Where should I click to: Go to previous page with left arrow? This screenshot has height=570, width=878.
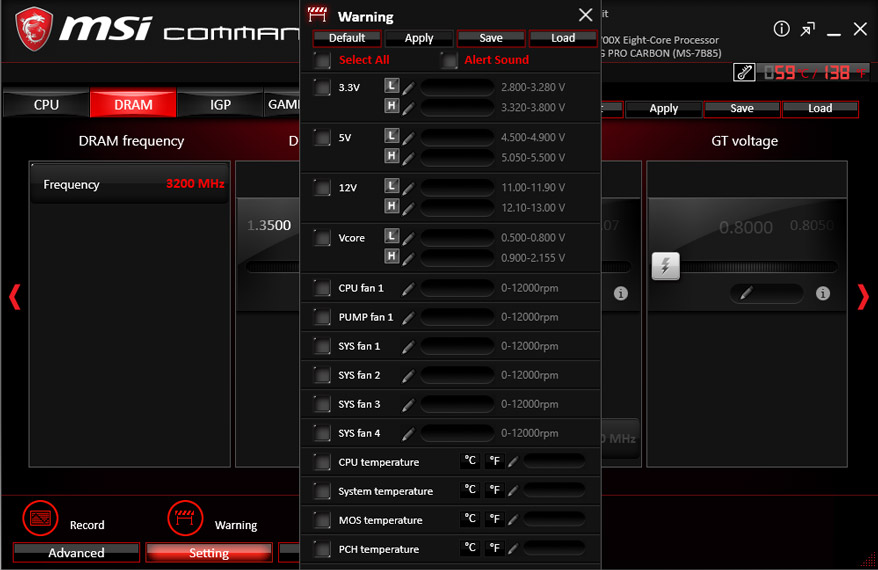tap(15, 297)
